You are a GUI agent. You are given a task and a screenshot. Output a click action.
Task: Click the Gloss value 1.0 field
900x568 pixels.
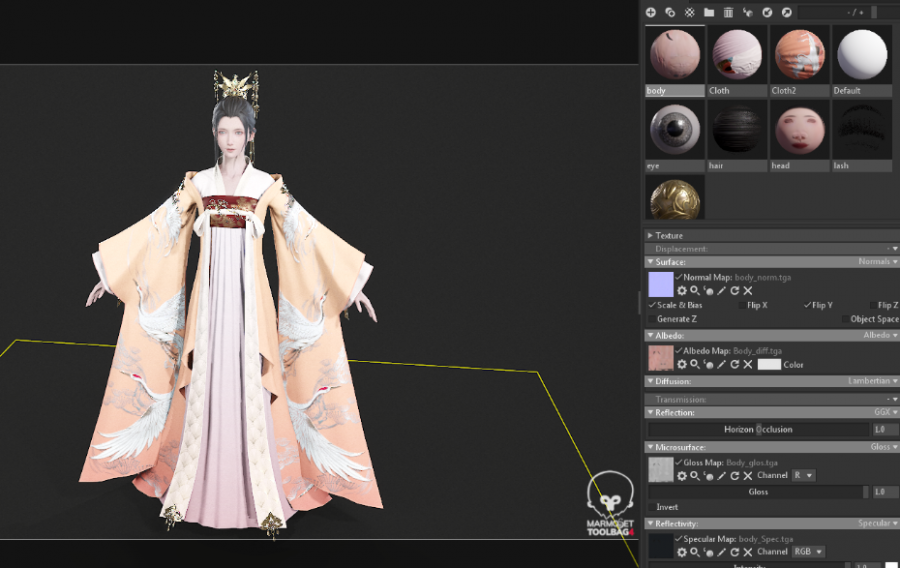(x=886, y=492)
